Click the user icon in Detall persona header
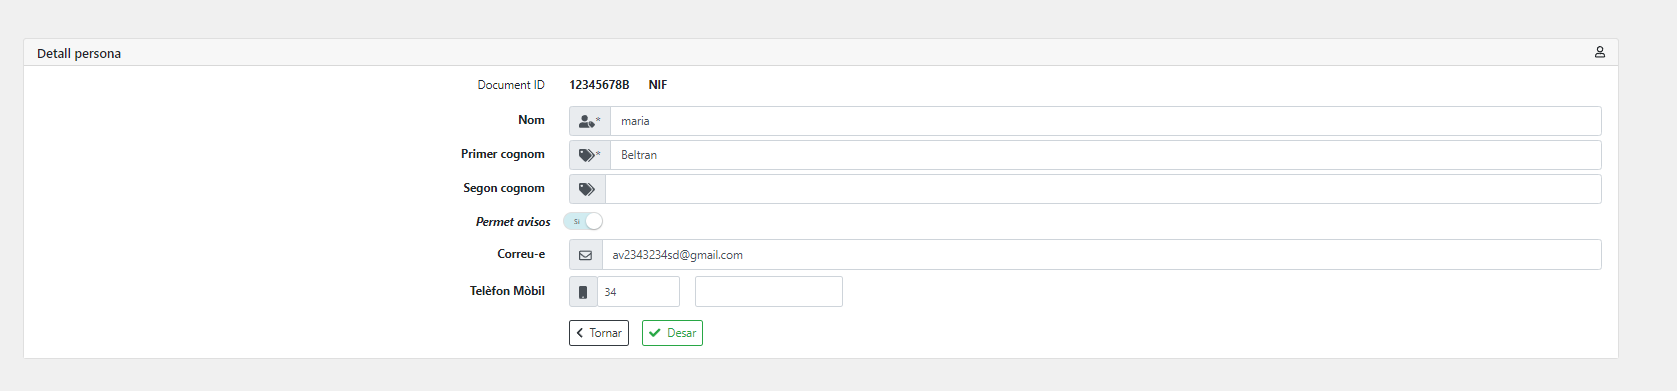 coord(1599,52)
